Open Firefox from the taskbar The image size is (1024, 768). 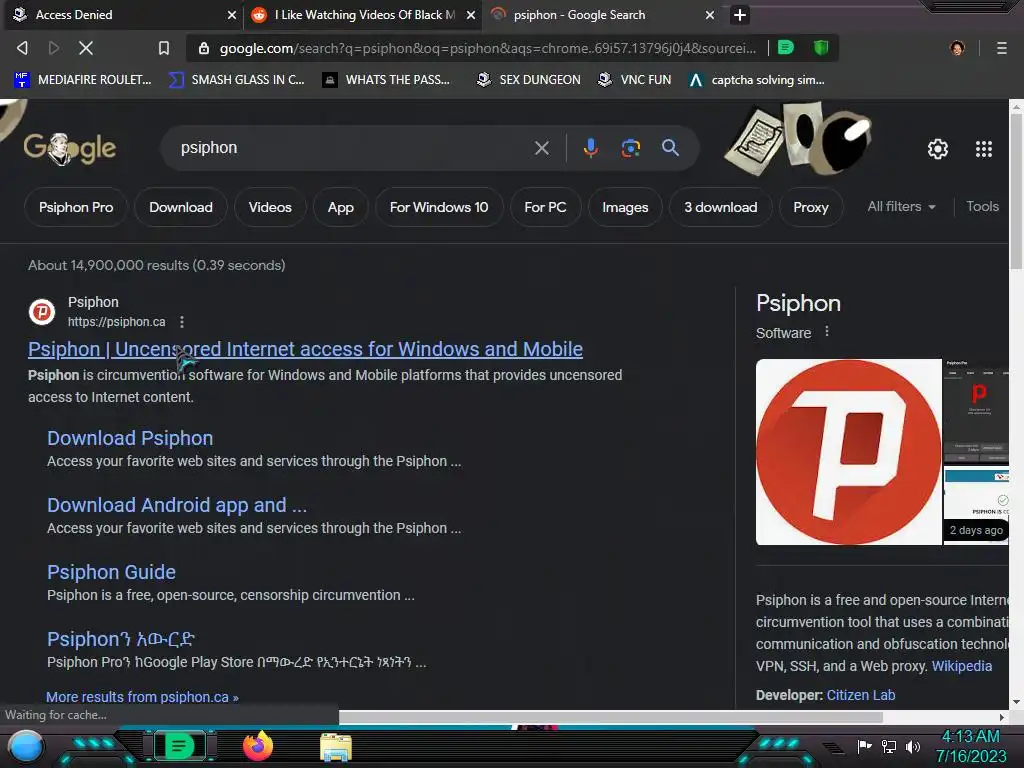point(258,745)
